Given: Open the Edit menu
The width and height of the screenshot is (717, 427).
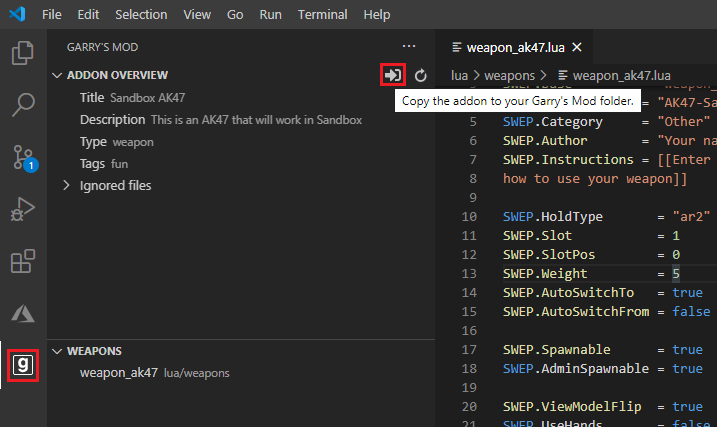Looking at the screenshot, I should tap(88, 15).
